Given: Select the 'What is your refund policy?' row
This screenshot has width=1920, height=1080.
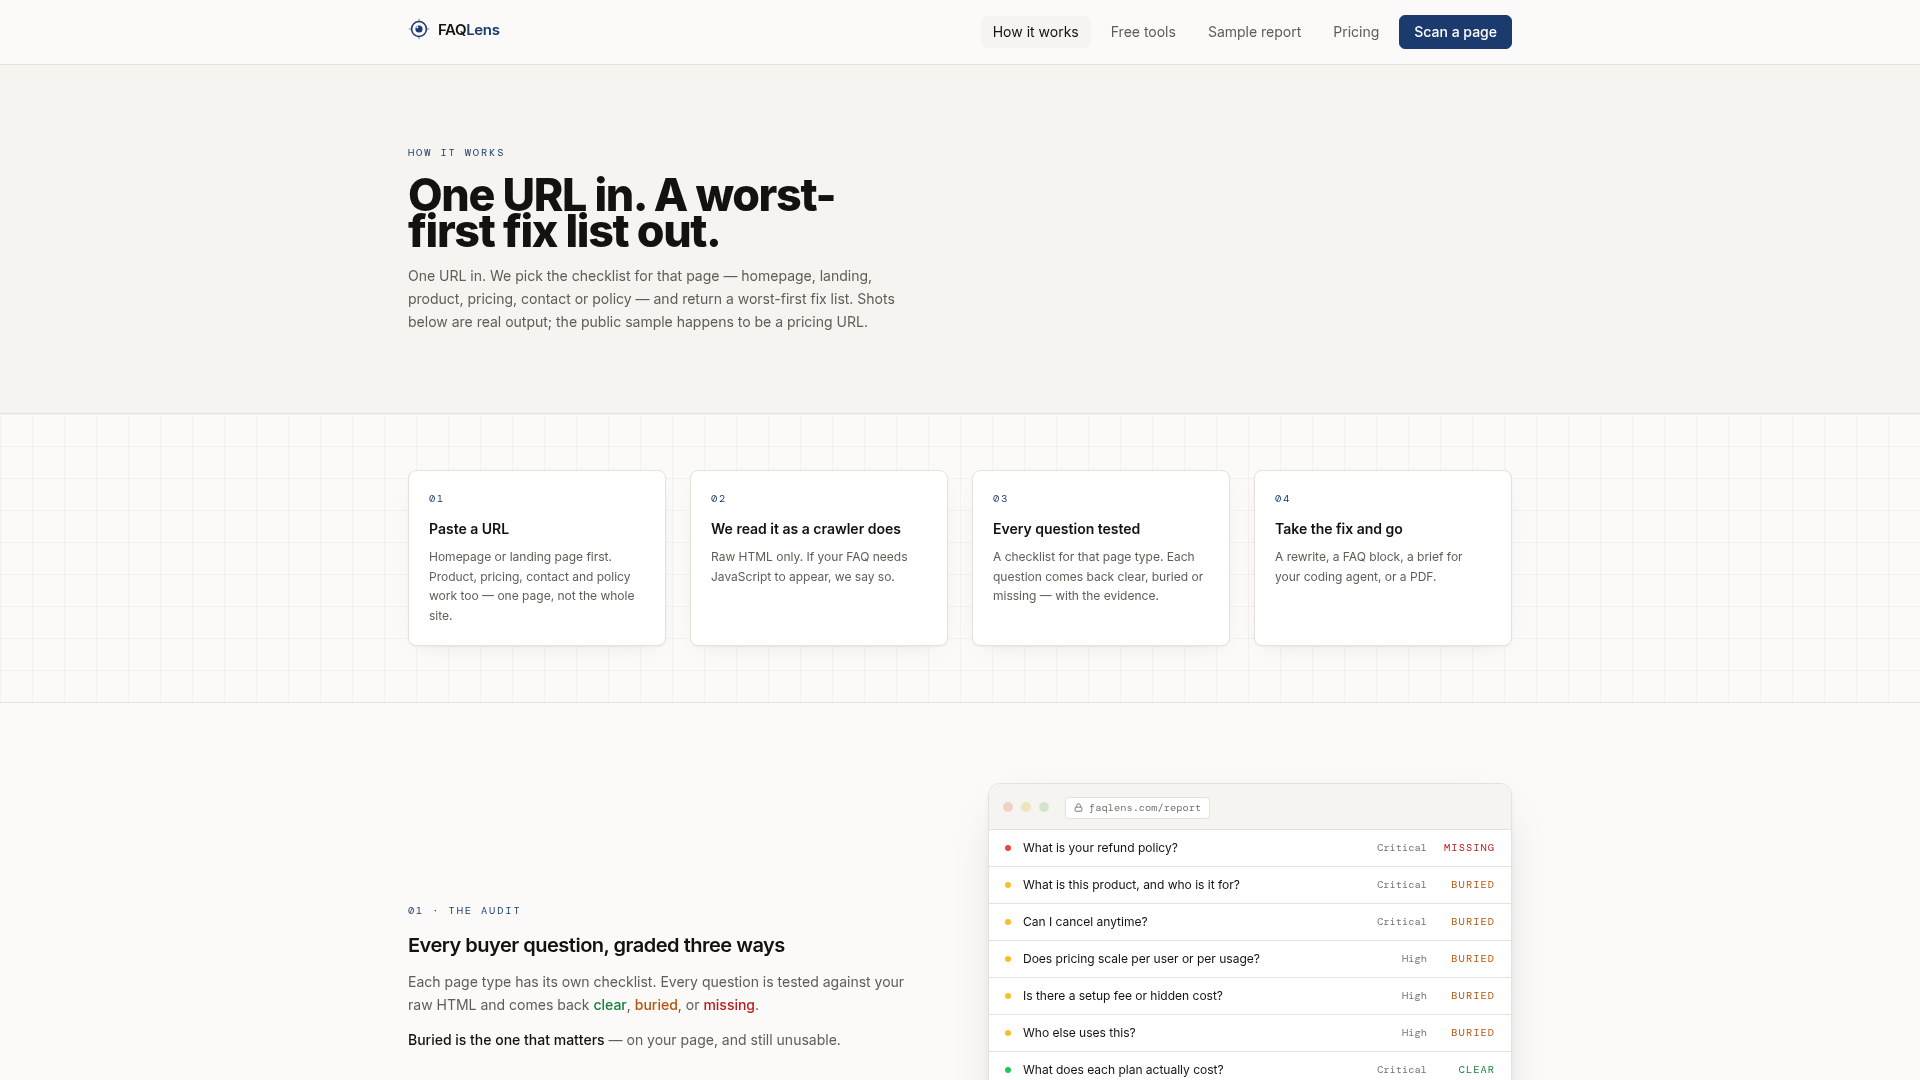Looking at the screenshot, I should coord(1250,848).
